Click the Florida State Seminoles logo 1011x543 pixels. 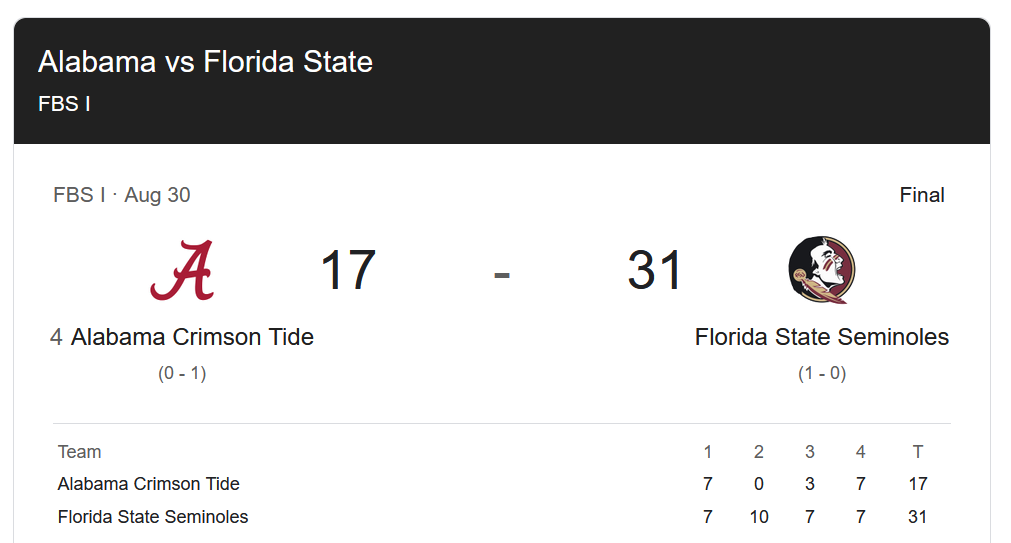click(822, 270)
